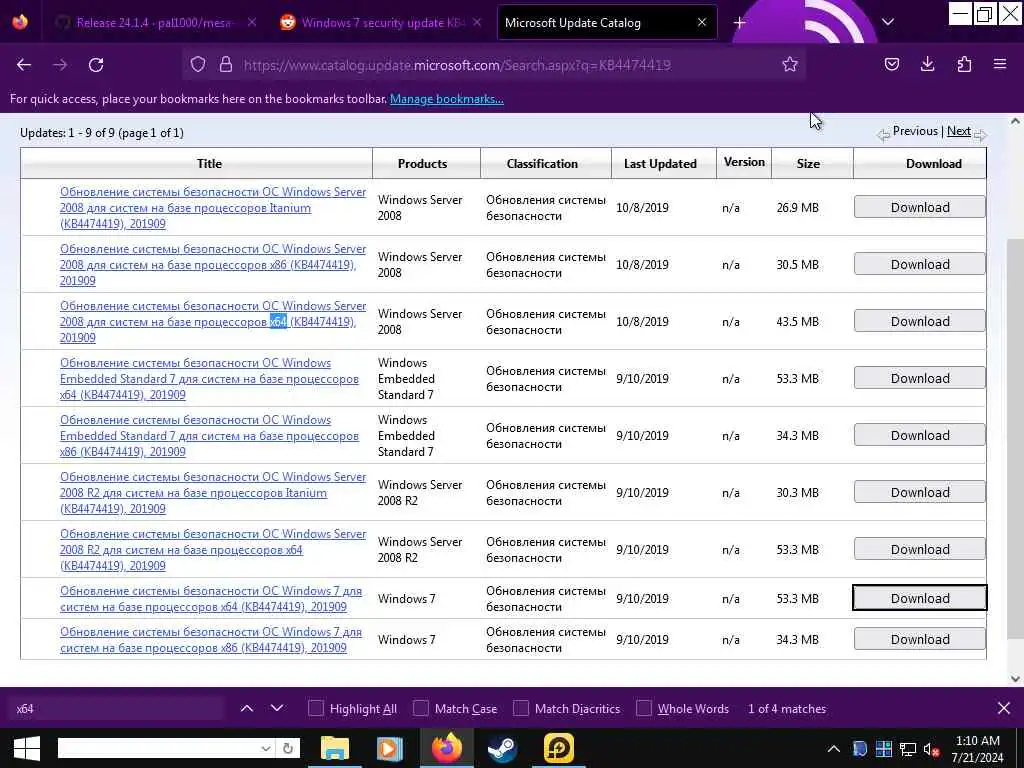
Task: Click taskbar clock showing 1:10 AM
Action: coord(977,749)
